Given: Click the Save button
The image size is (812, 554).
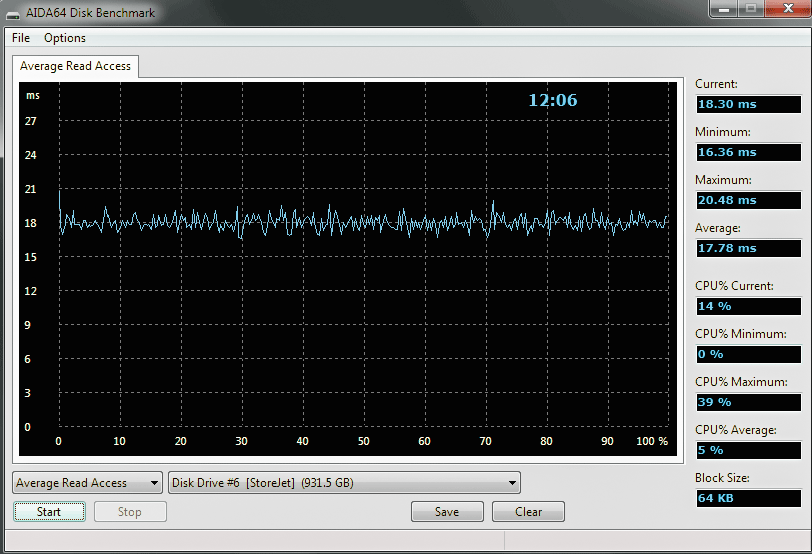Looking at the screenshot, I should (447, 512).
